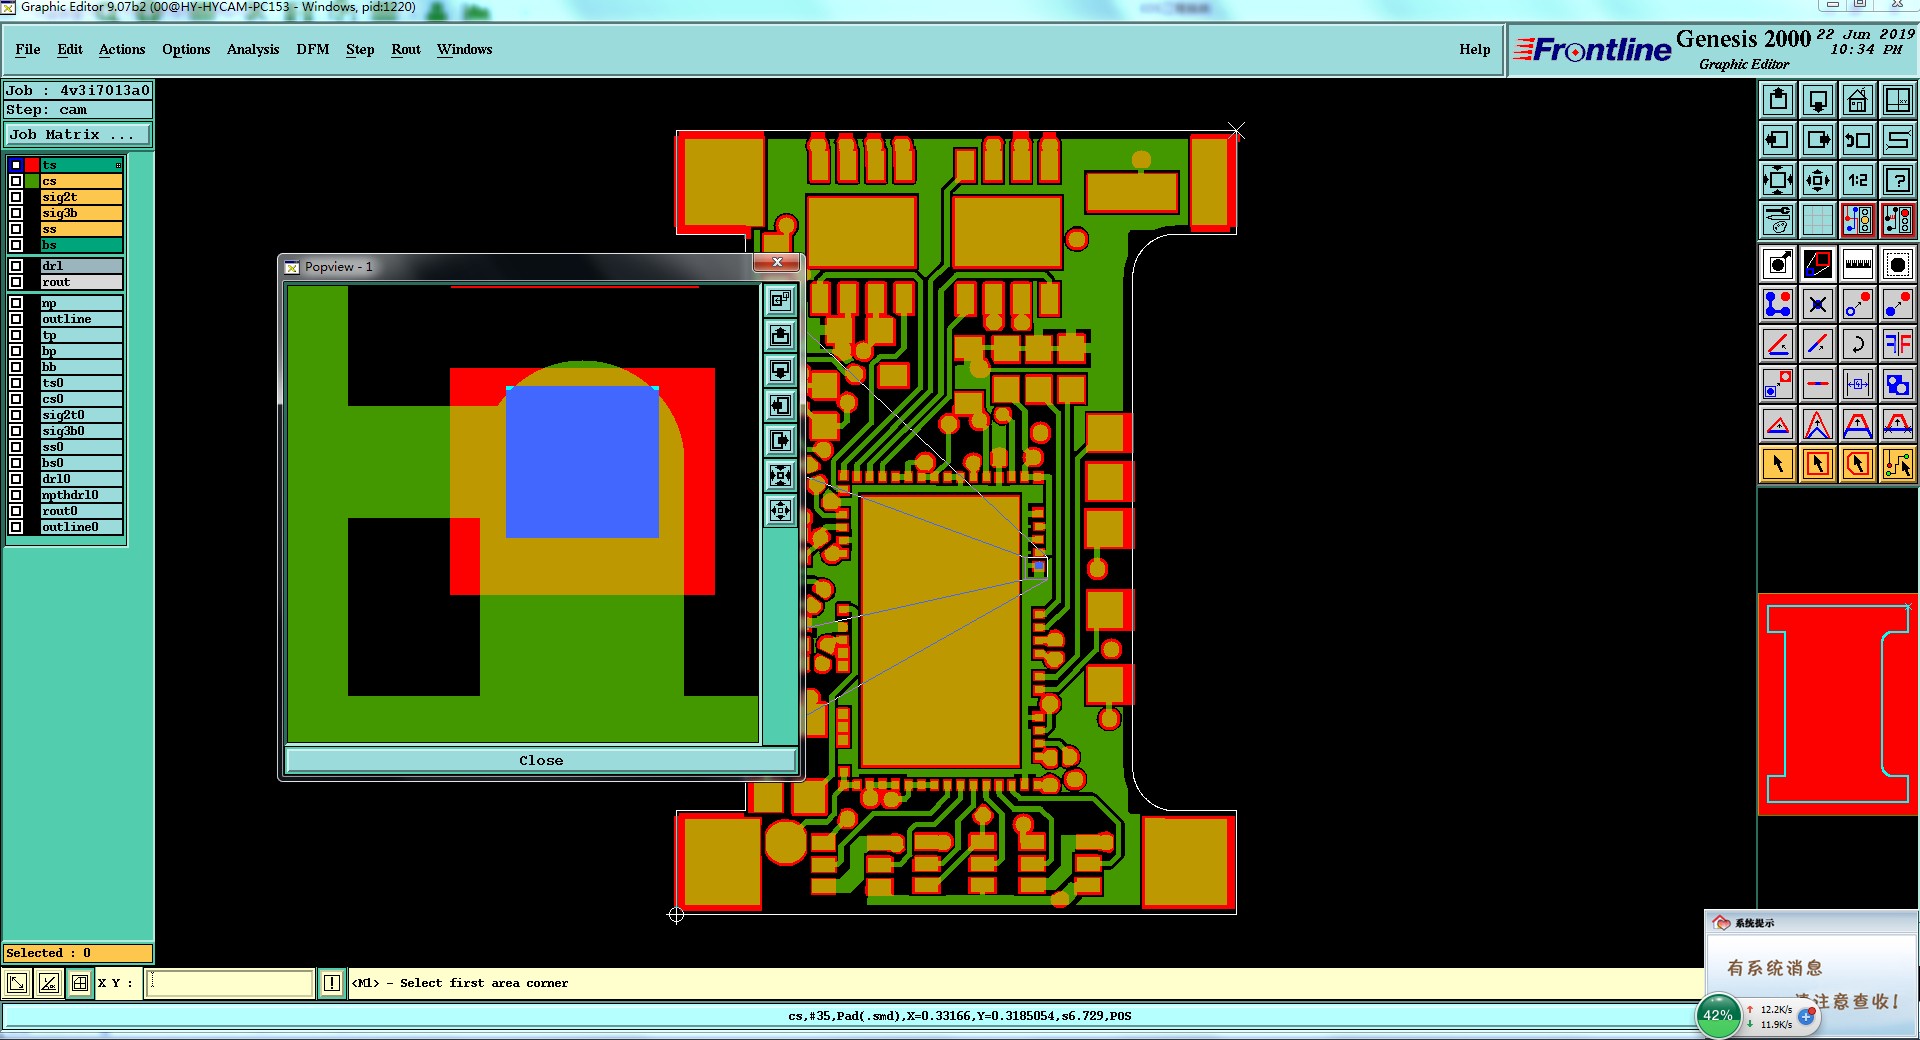Click the zoom out shrink icon in right toolbar
The height and width of the screenshot is (1040, 1920).
(x=1818, y=180)
